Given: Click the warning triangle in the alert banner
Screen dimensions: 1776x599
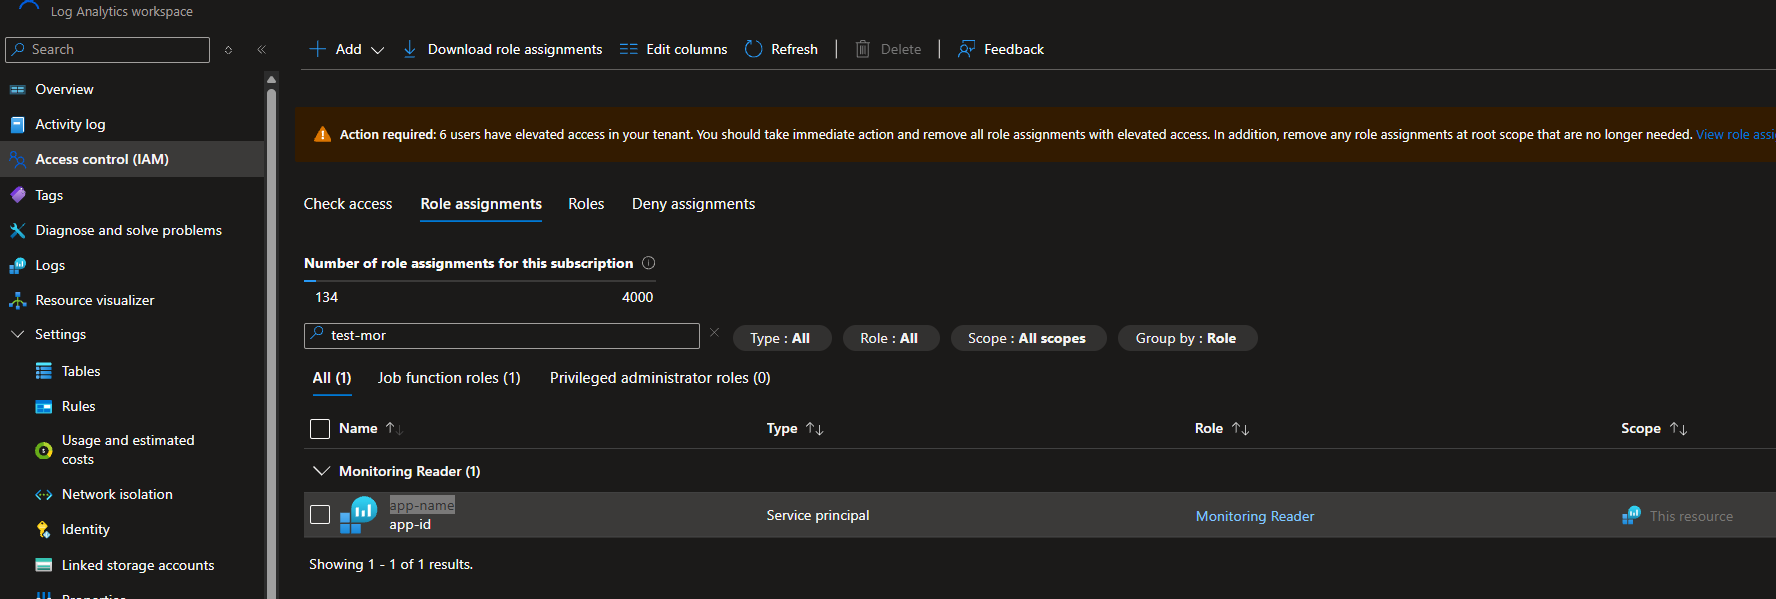Looking at the screenshot, I should pyautogui.click(x=322, y=134).
